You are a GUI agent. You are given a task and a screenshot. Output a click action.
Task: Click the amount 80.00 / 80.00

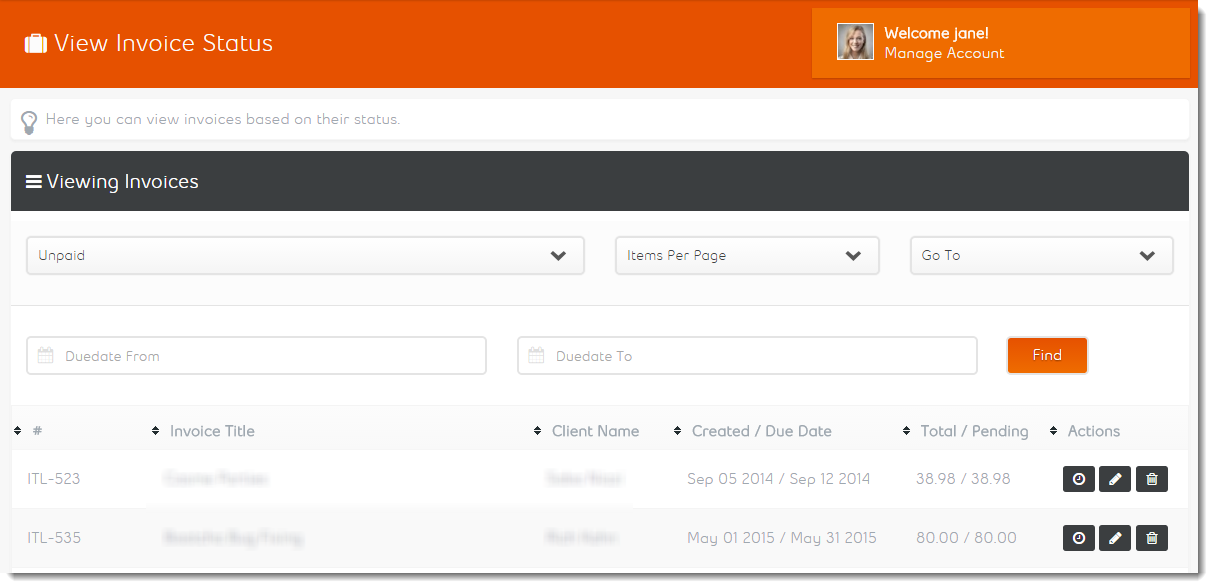coord(966,538)
